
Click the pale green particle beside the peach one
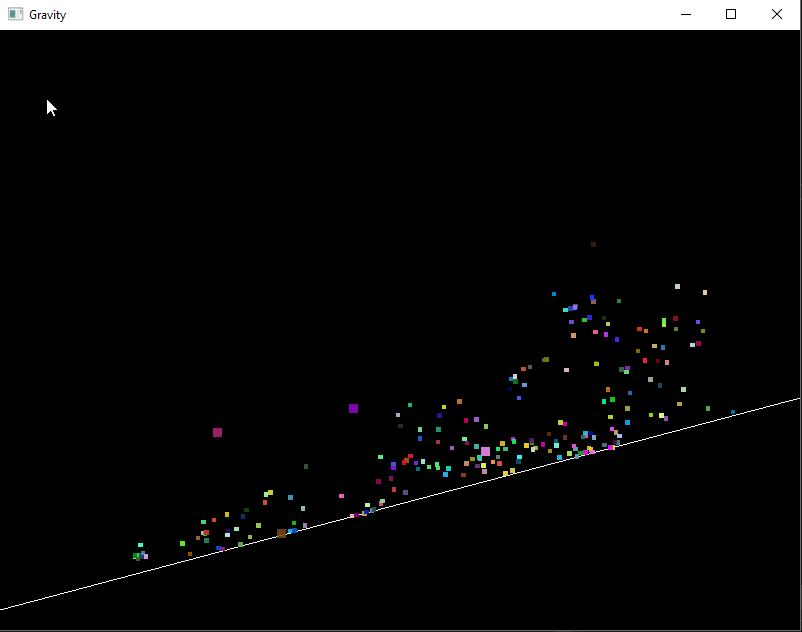coord(677,286)
